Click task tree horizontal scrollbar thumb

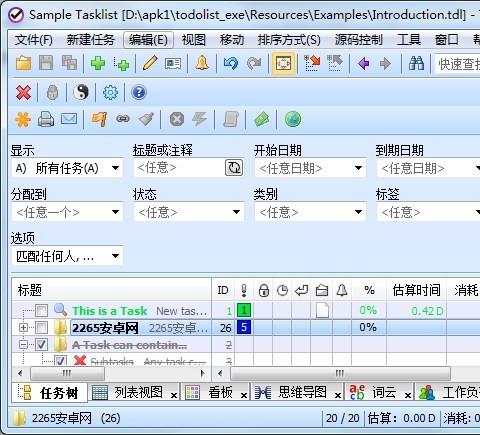coord(67,373)
